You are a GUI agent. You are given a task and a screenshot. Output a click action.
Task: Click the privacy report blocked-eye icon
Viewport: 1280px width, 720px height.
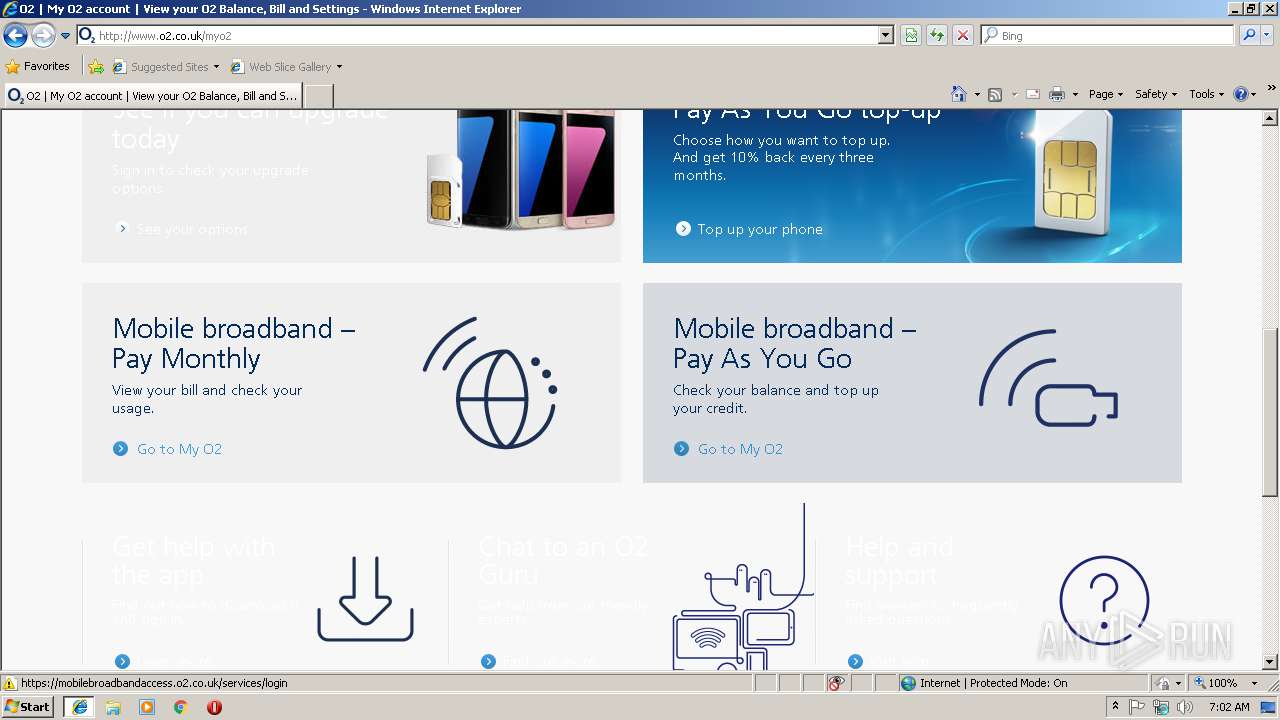[836, 683]
